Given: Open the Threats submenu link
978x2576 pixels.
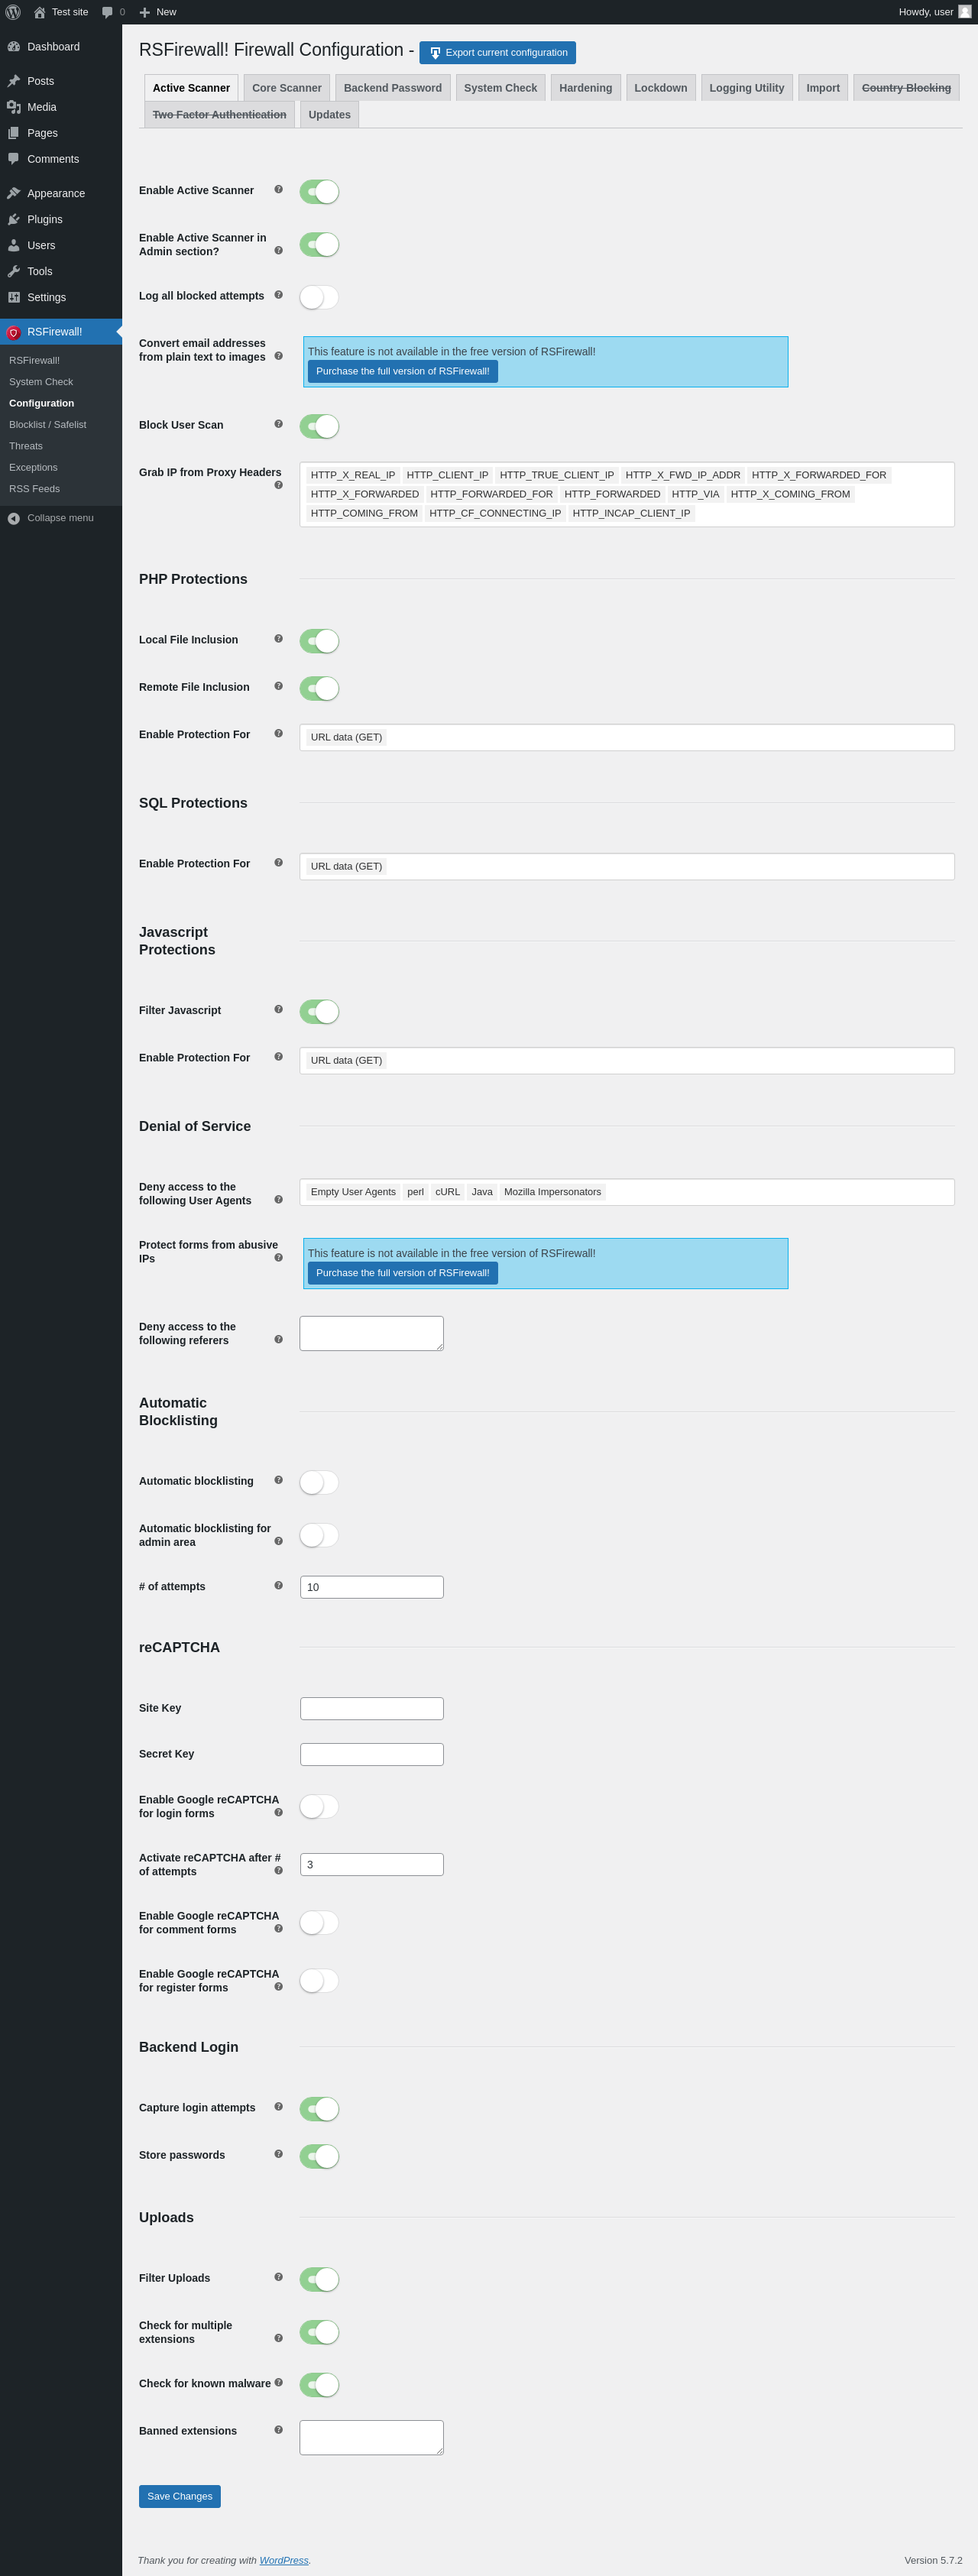Looking at the screenshot, I should [26, 446].
